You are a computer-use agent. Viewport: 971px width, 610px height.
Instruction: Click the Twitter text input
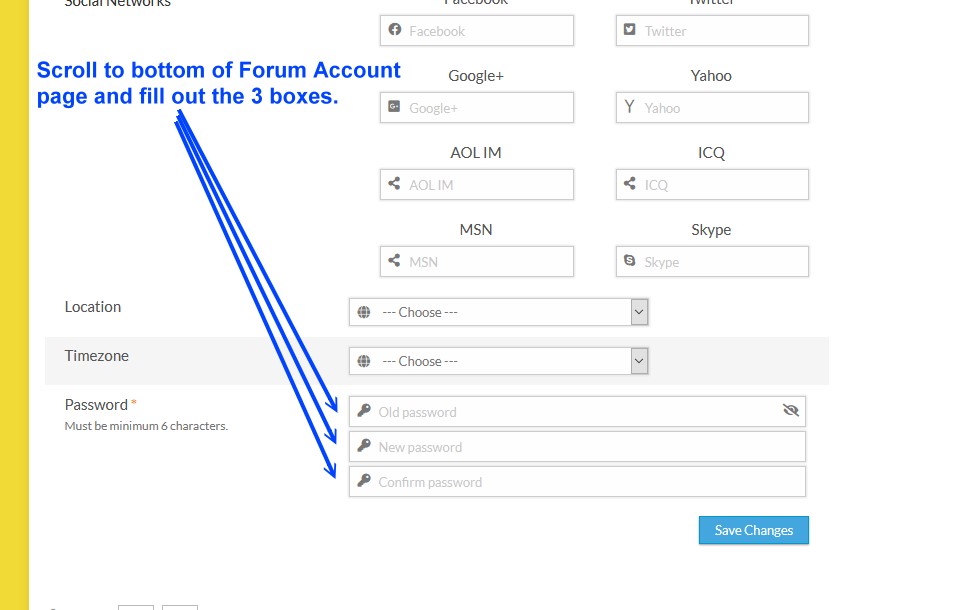720,31
